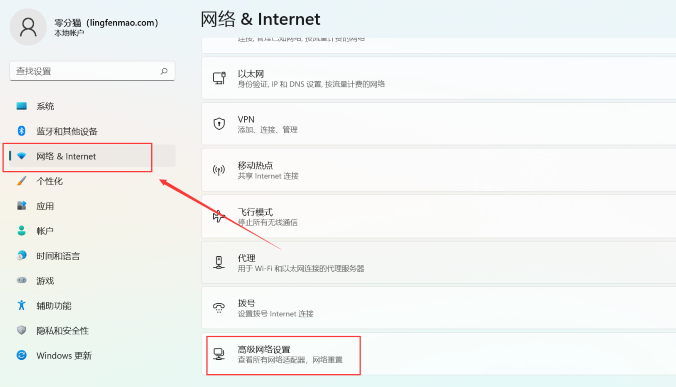Click the 零分猫 (lingfenmao.com) account name
676x387 pixels.
click(106, 22)
